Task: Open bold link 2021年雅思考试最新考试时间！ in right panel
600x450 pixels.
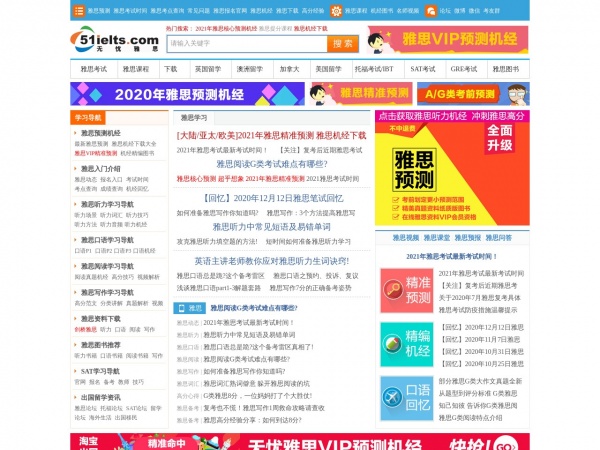Action: tap(452, 257)
